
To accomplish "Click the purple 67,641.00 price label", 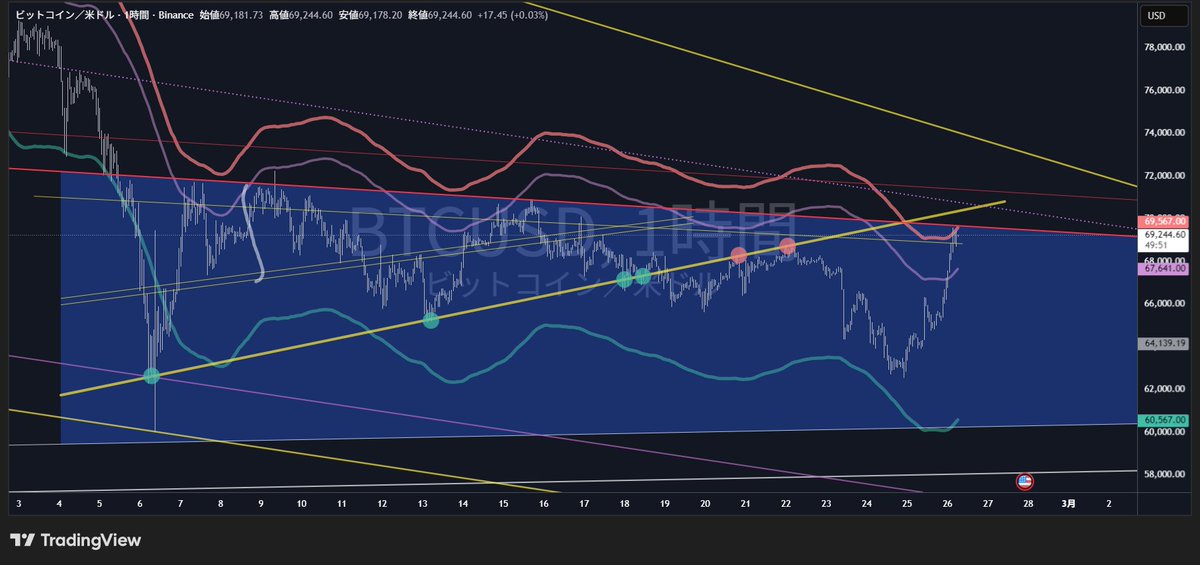I will tap(1163, 269).
